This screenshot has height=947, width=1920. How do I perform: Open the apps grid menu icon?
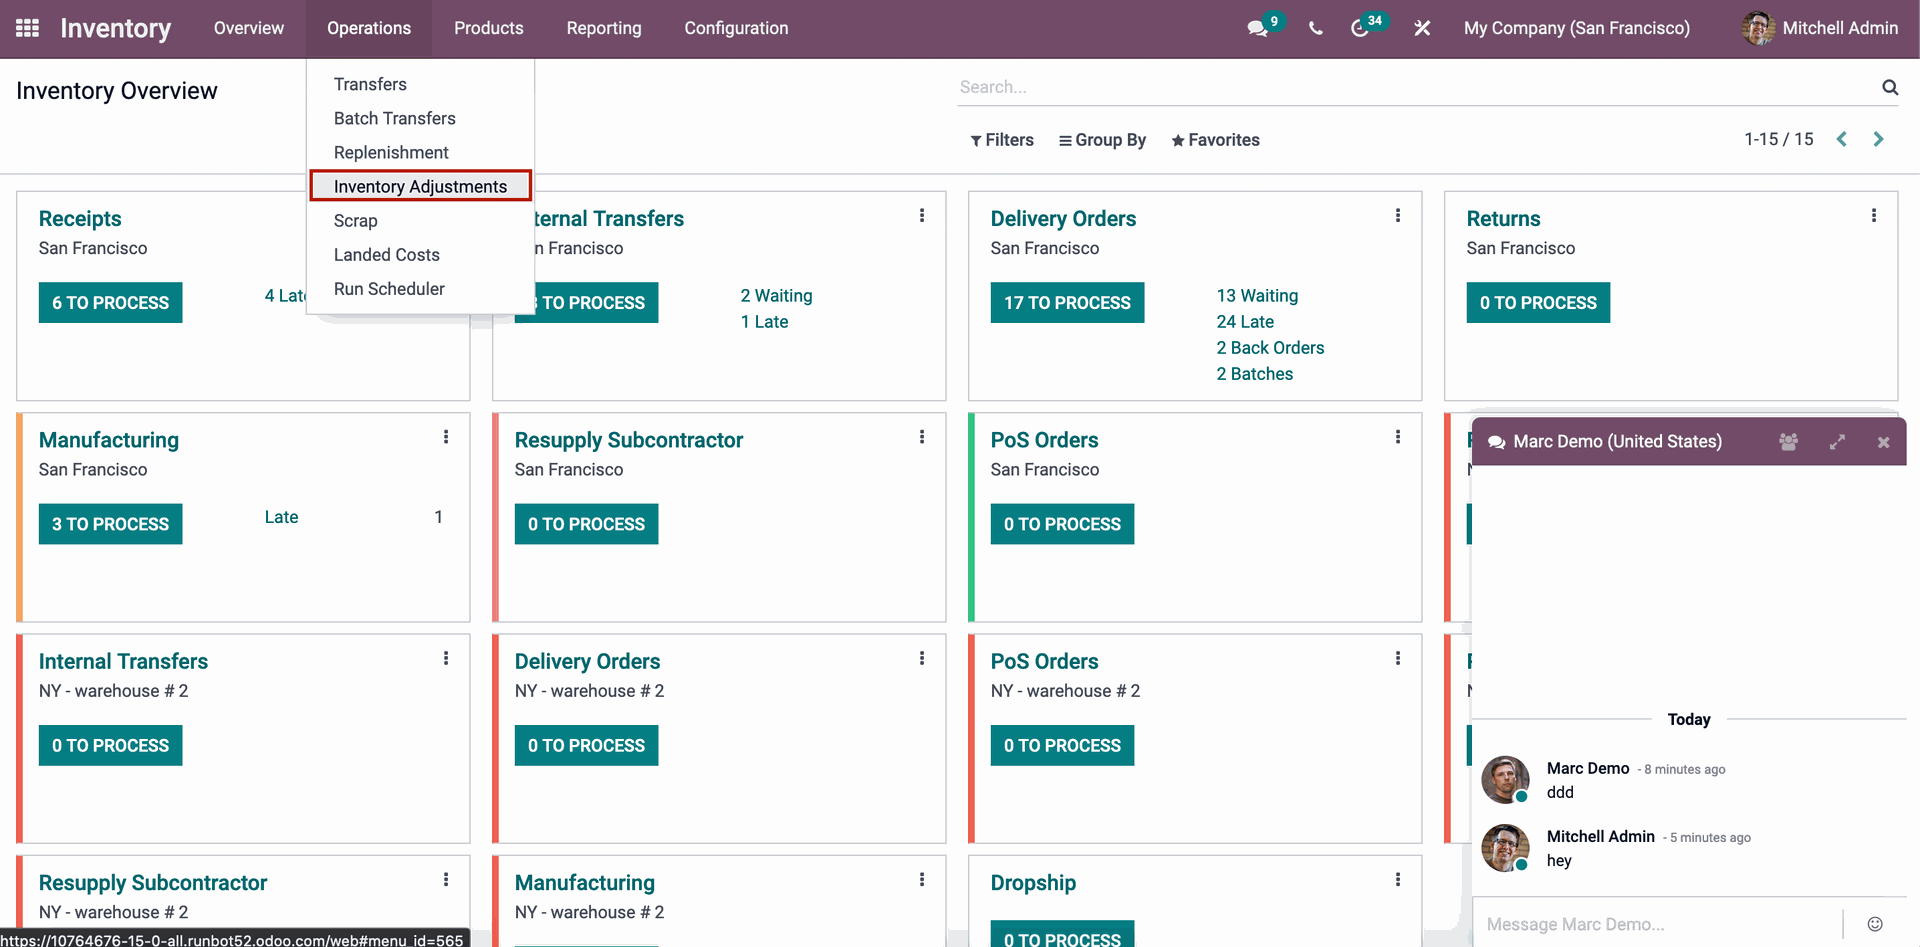coord(28,28)
